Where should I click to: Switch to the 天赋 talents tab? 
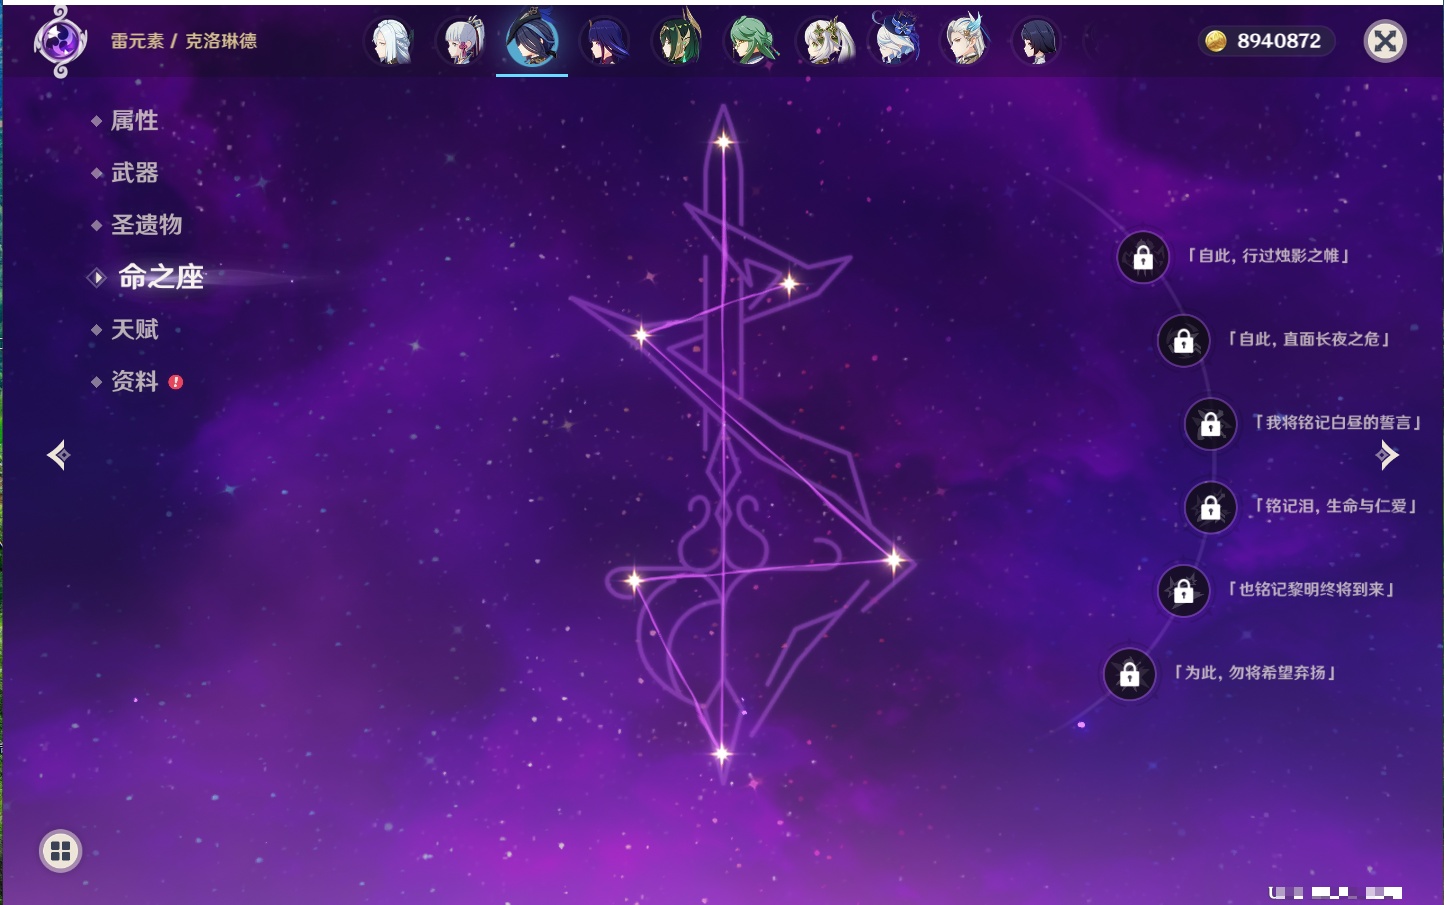[134, 329]
